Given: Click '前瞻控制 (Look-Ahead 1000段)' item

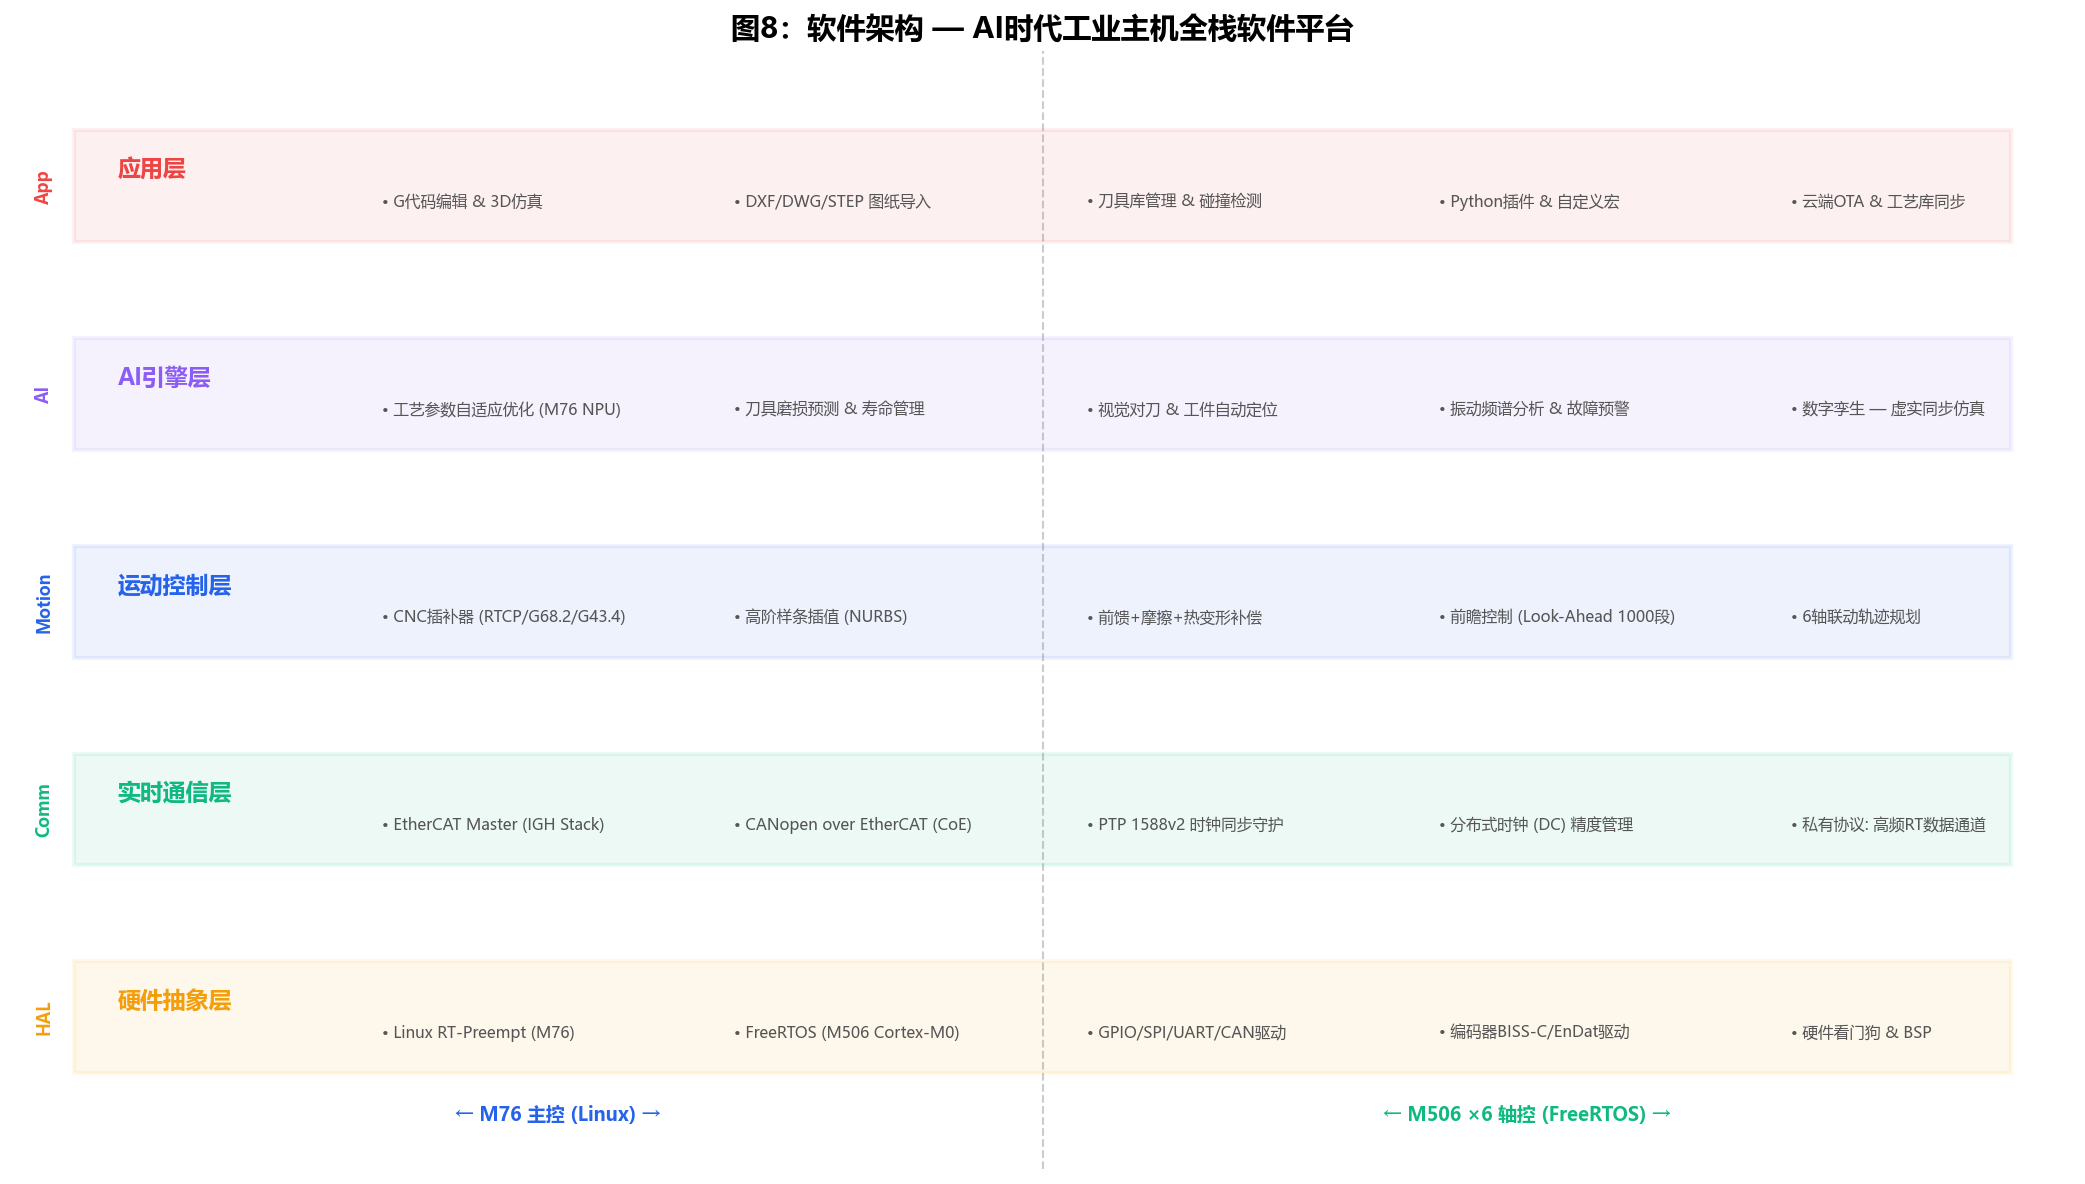Looking at the screenshot, I should pyautogui.click(x=1557, y=617).
